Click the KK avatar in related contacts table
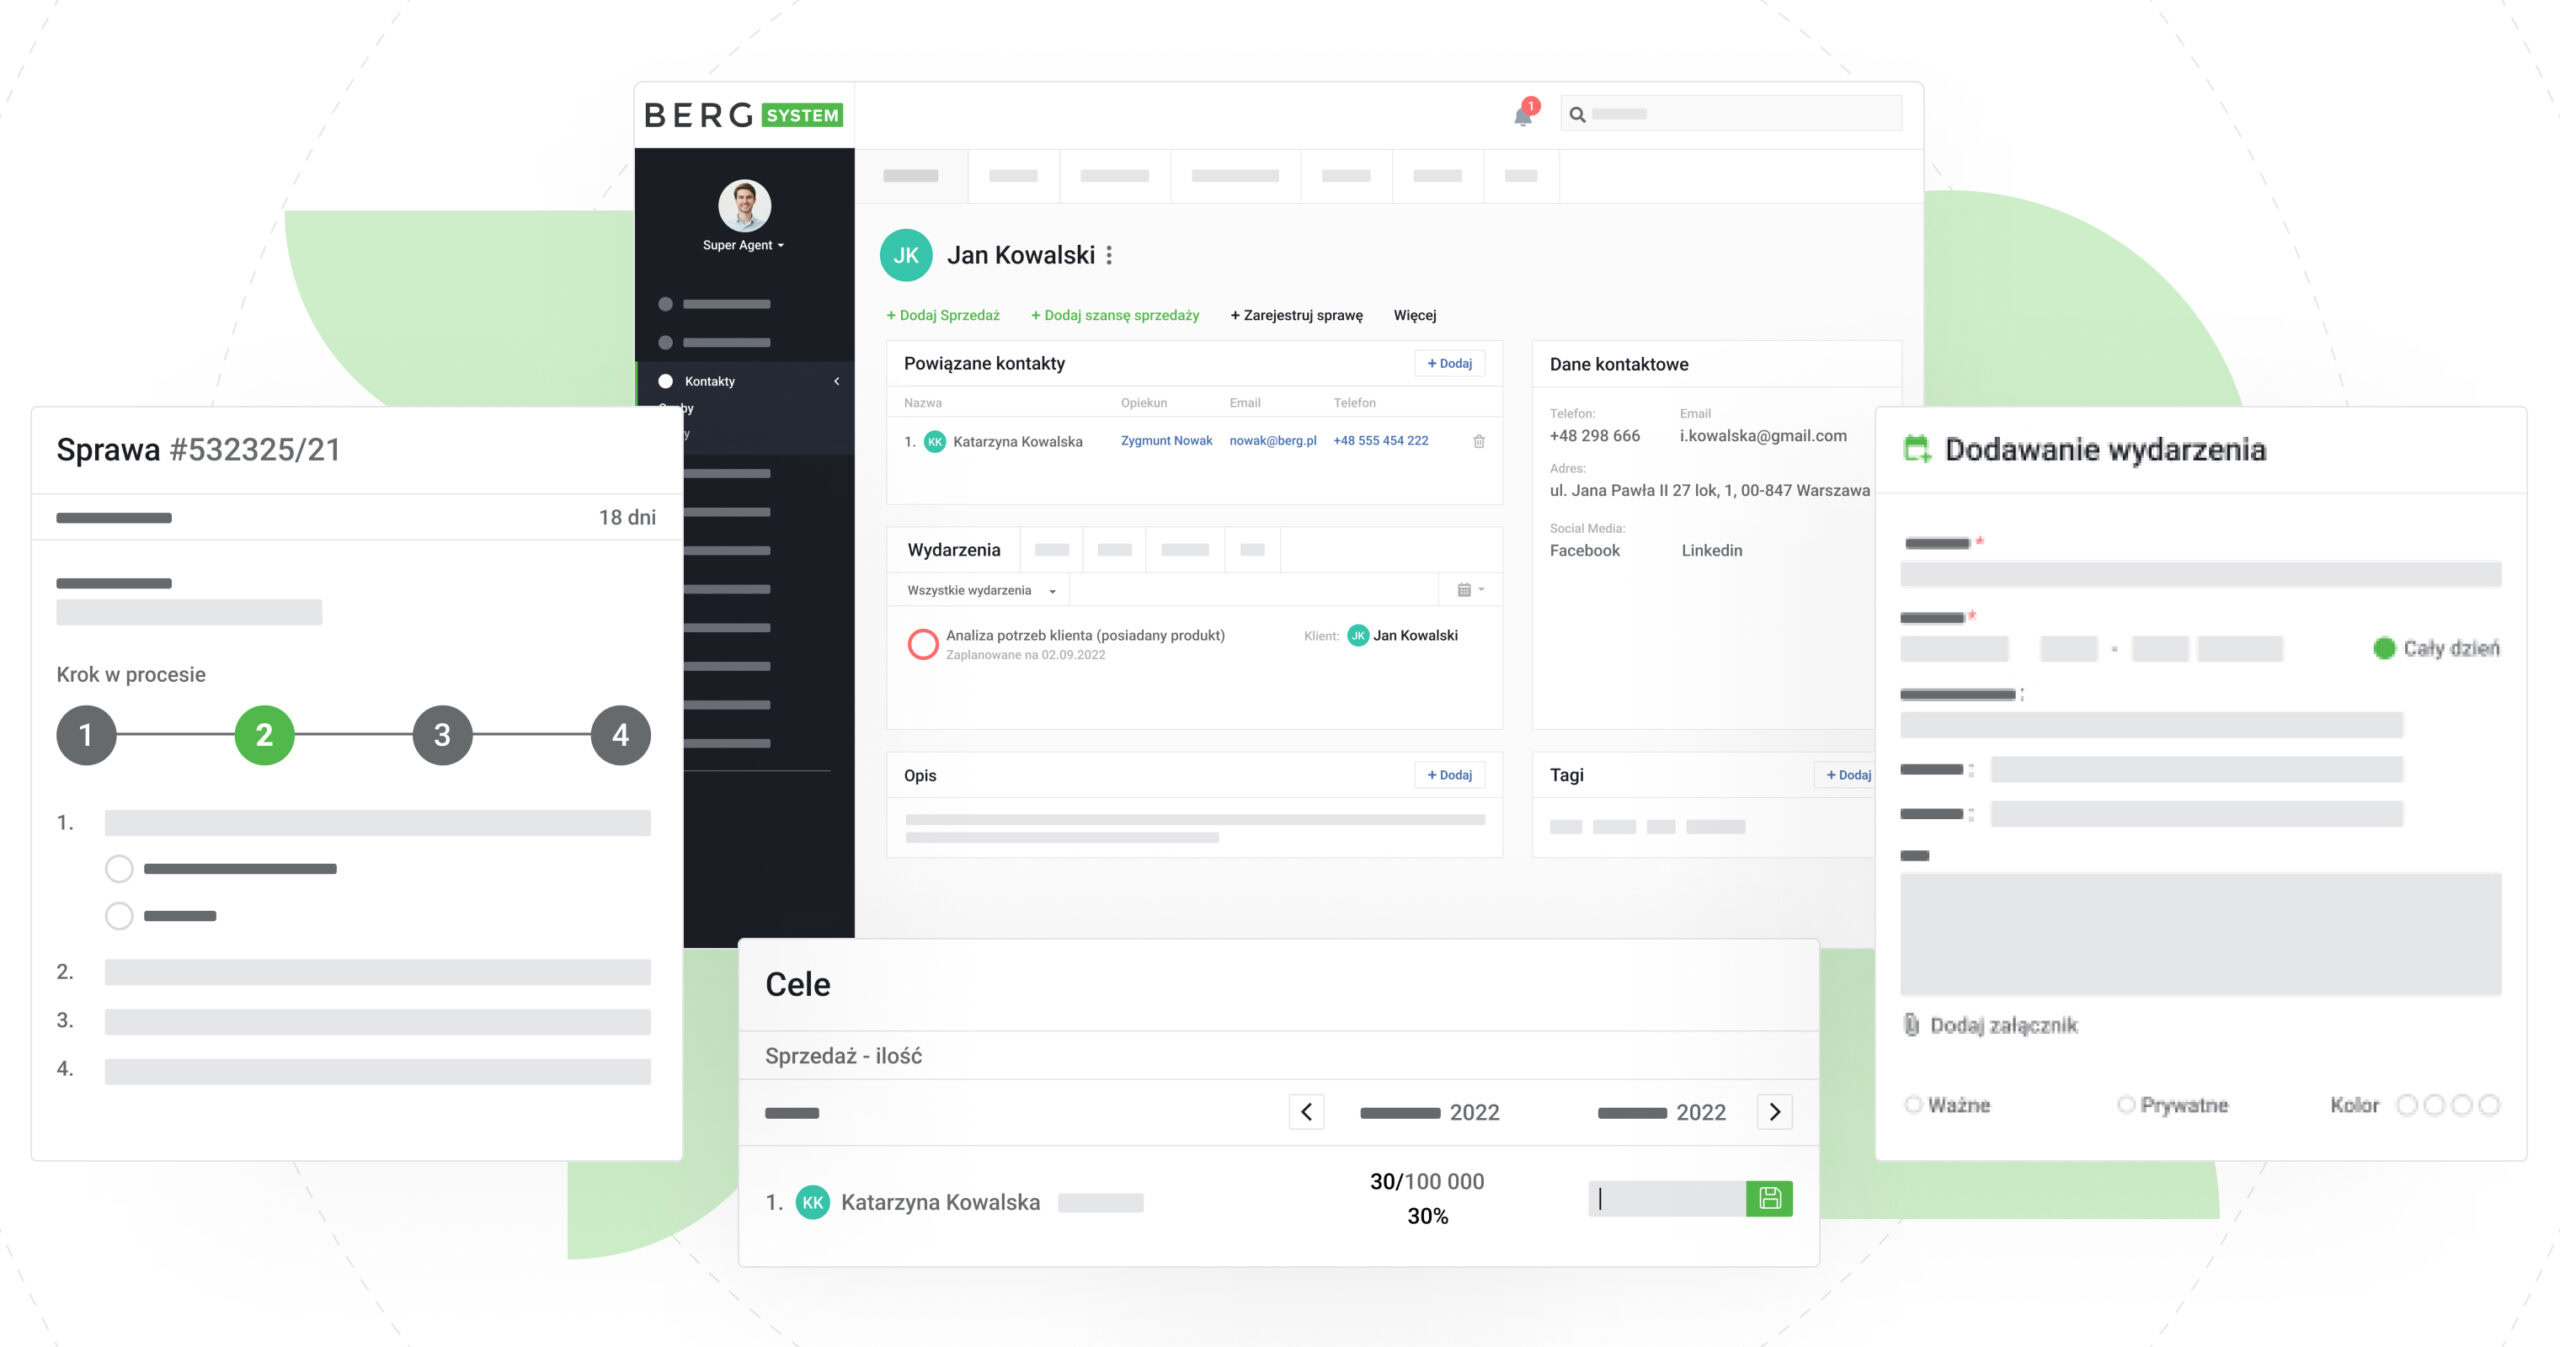 935,441
